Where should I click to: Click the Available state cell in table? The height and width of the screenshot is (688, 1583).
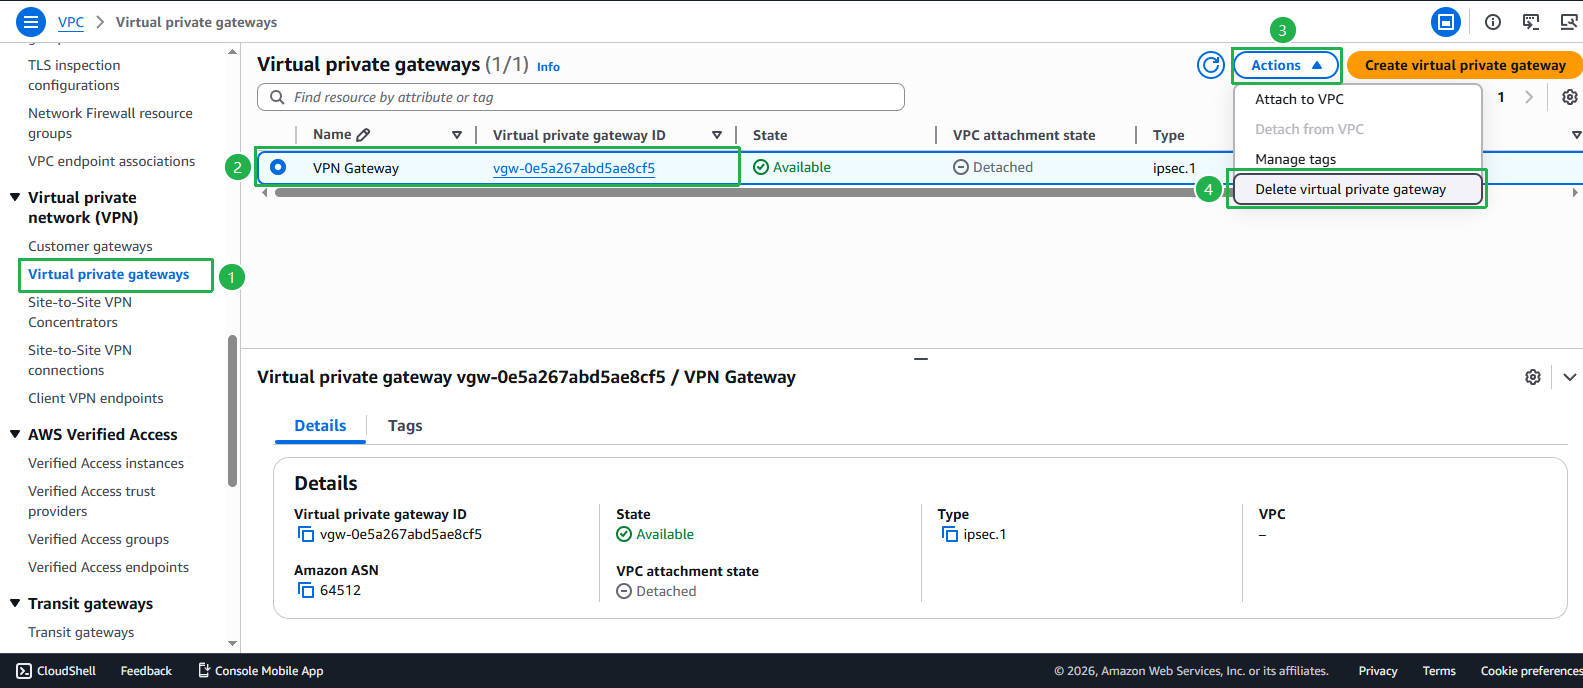tap(792, 167)
